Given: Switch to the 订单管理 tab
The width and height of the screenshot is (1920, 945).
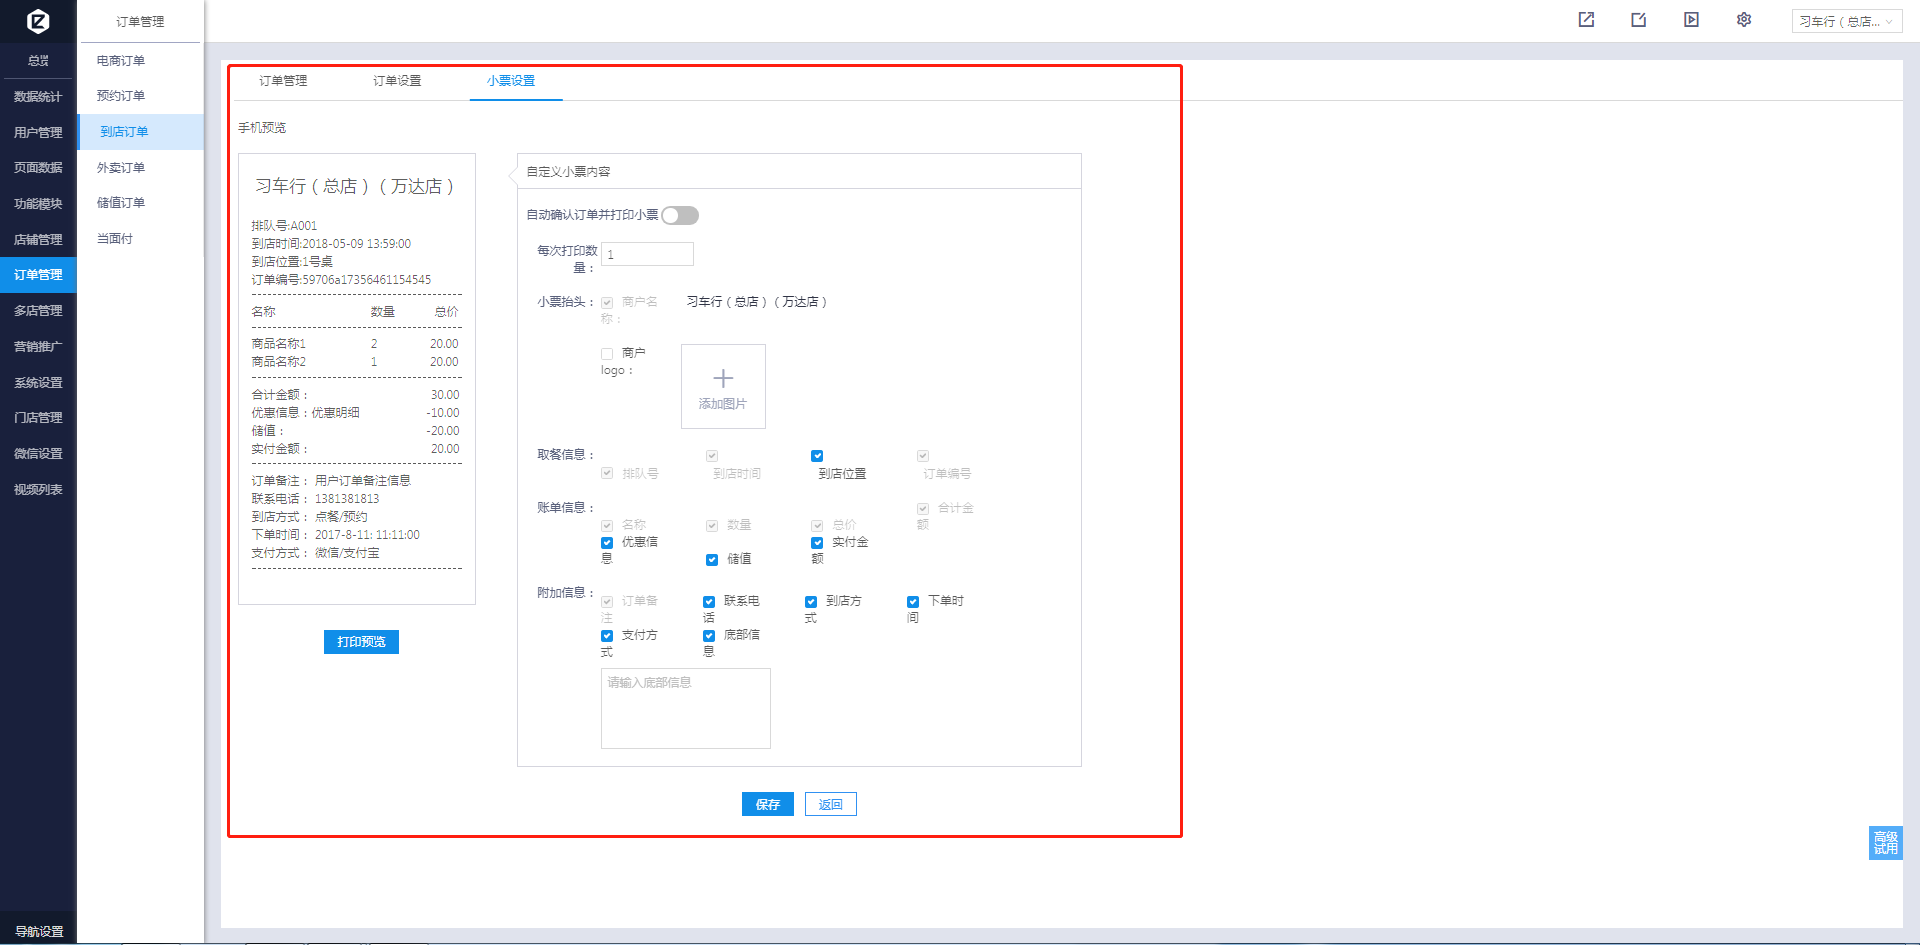Looking at the screenshot, I should 283,81.
